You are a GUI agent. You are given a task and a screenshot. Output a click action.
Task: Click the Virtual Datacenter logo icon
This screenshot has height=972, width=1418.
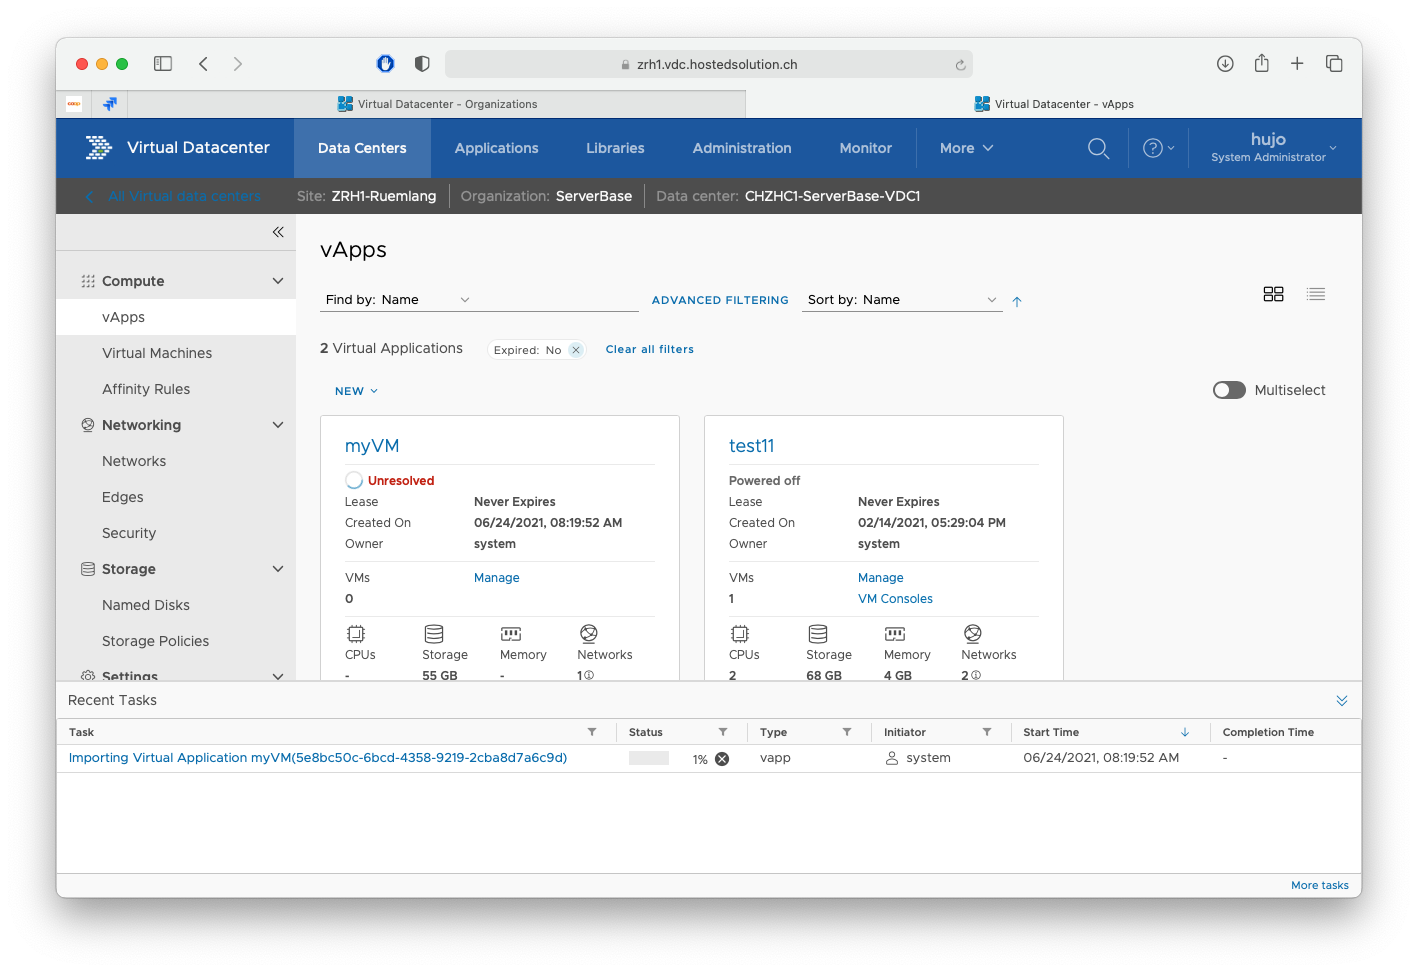tap(98, 148)
